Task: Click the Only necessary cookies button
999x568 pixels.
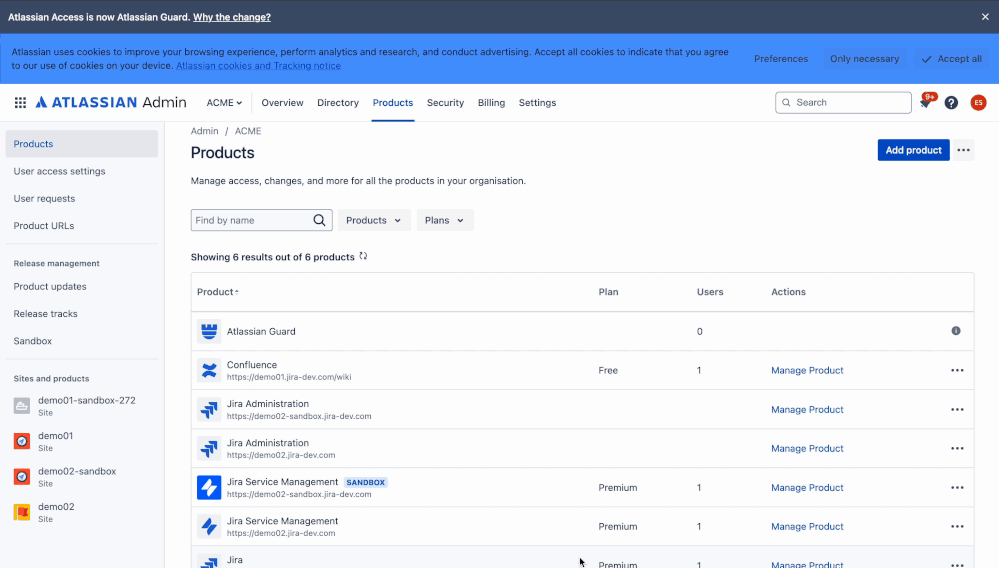Action: [865, 59]
